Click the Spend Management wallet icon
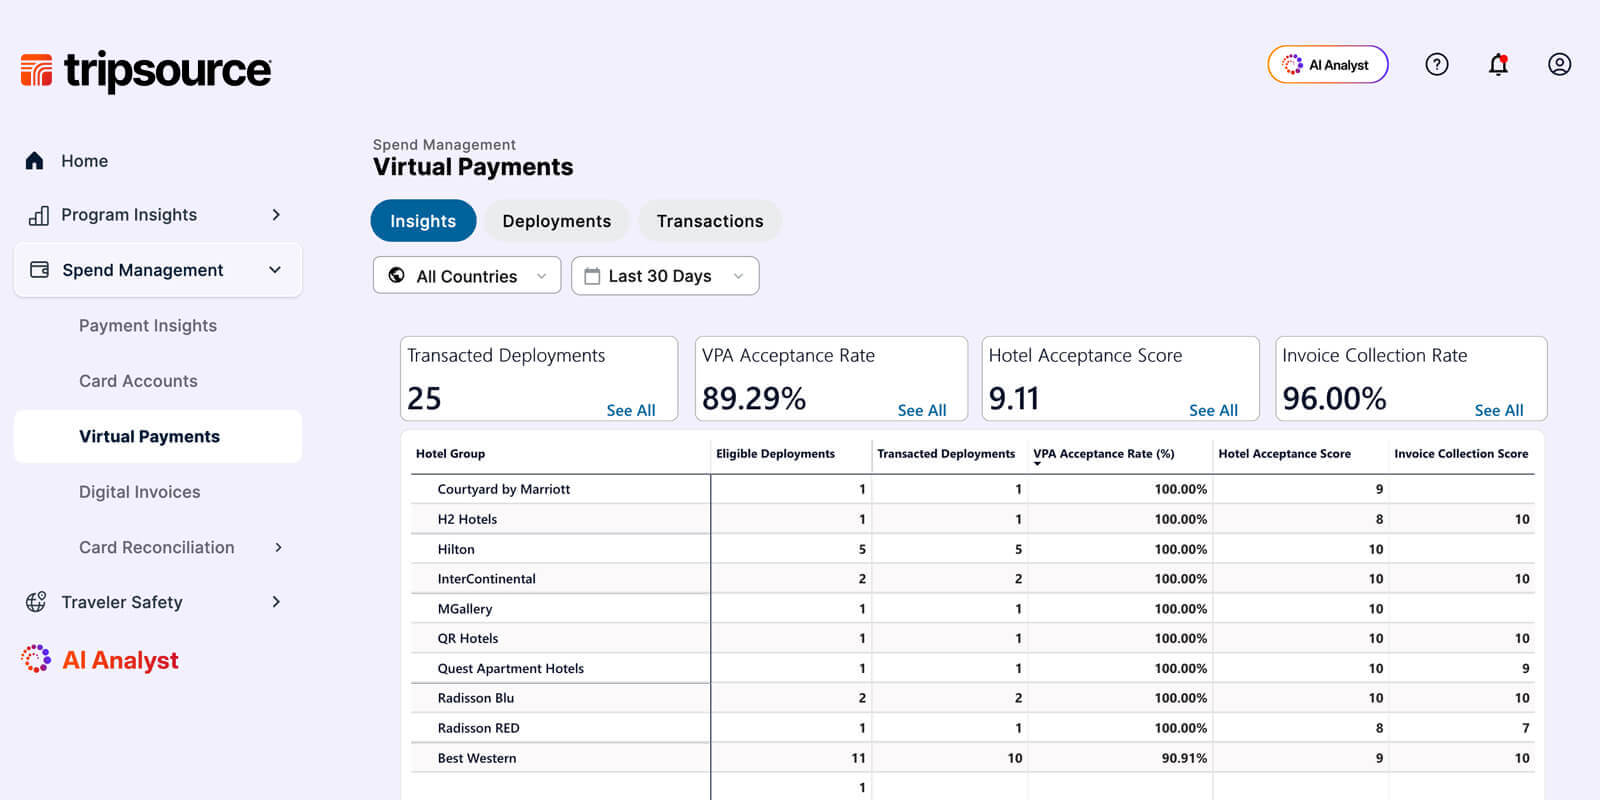The height and width of the screenshot is (800, 1600). pyautogui.click(x=39, y=270)
